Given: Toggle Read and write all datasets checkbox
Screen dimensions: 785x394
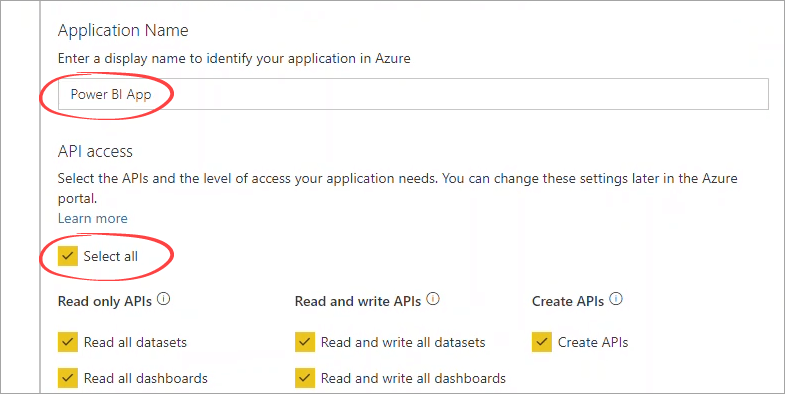Looking at the screenshot, I should click(x=305, y=342).
